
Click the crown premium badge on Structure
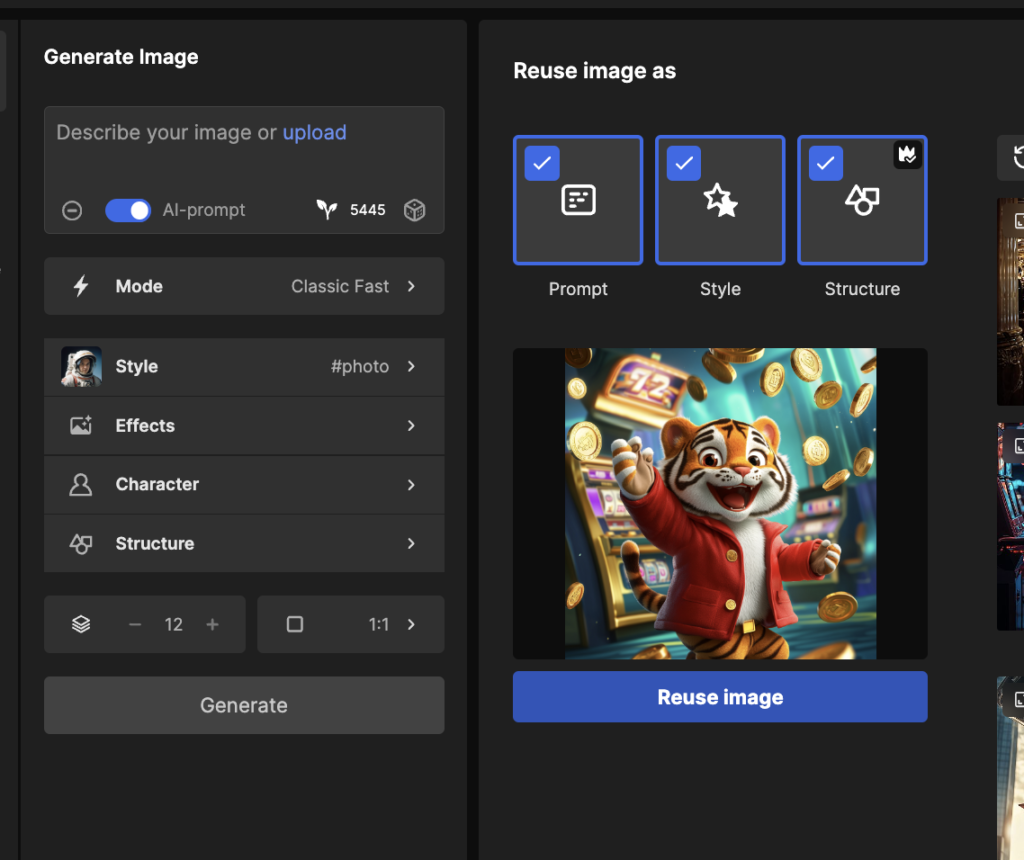pos(907,155)
